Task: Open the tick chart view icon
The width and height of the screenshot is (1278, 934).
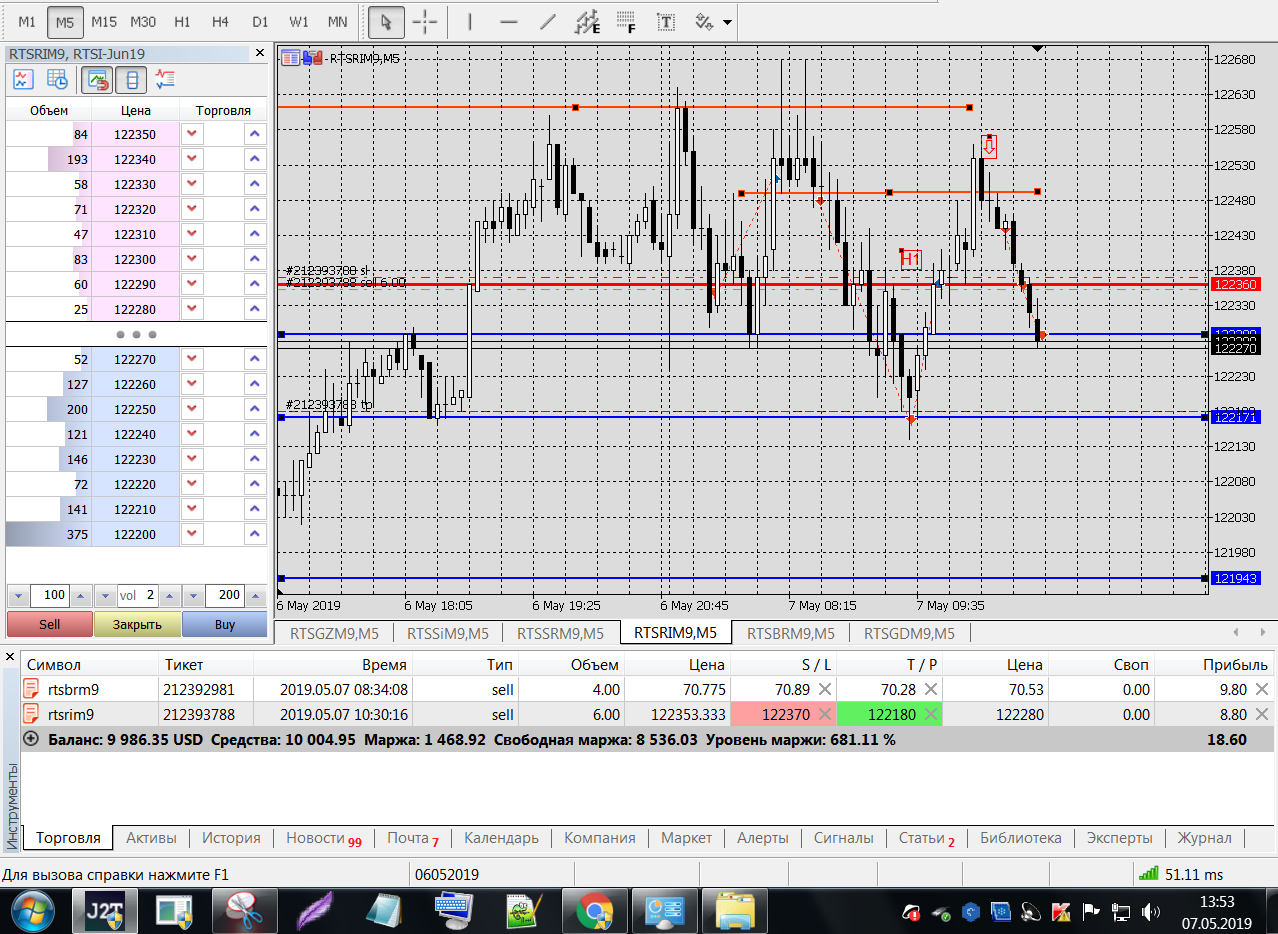Action: pos(23,79)
